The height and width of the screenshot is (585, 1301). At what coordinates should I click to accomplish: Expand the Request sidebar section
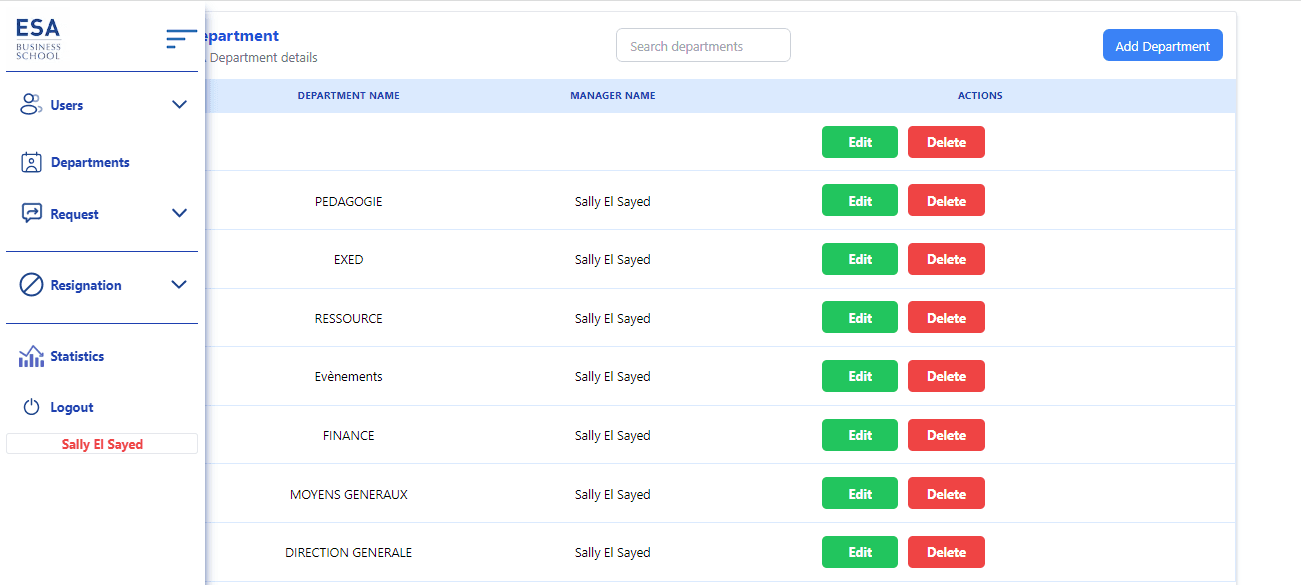point(179,212)
